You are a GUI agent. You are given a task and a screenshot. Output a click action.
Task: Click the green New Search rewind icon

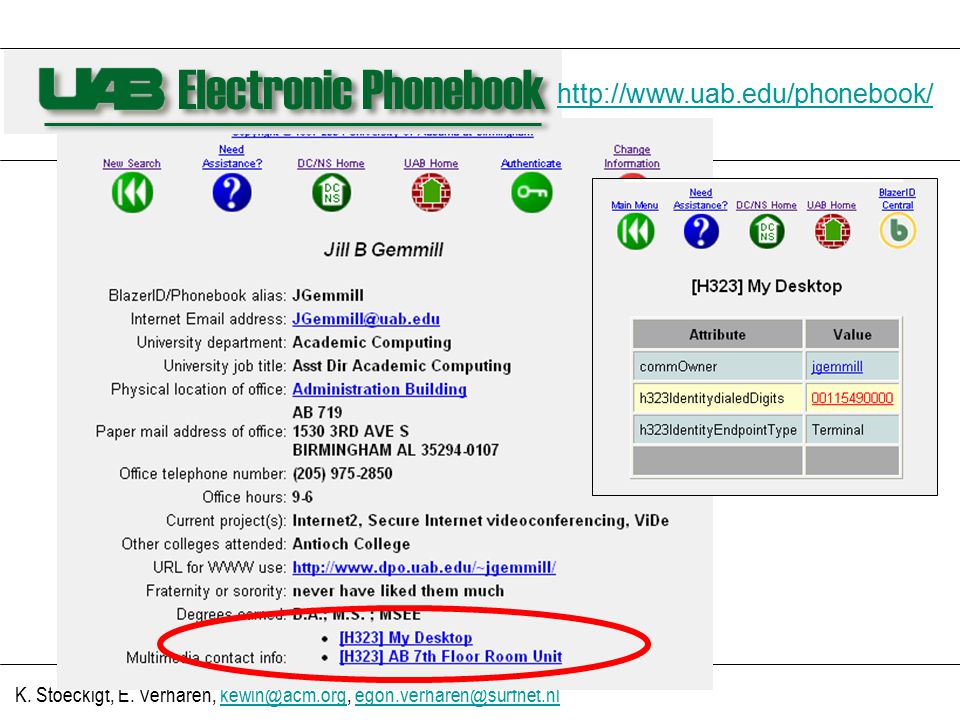(132, 192)
